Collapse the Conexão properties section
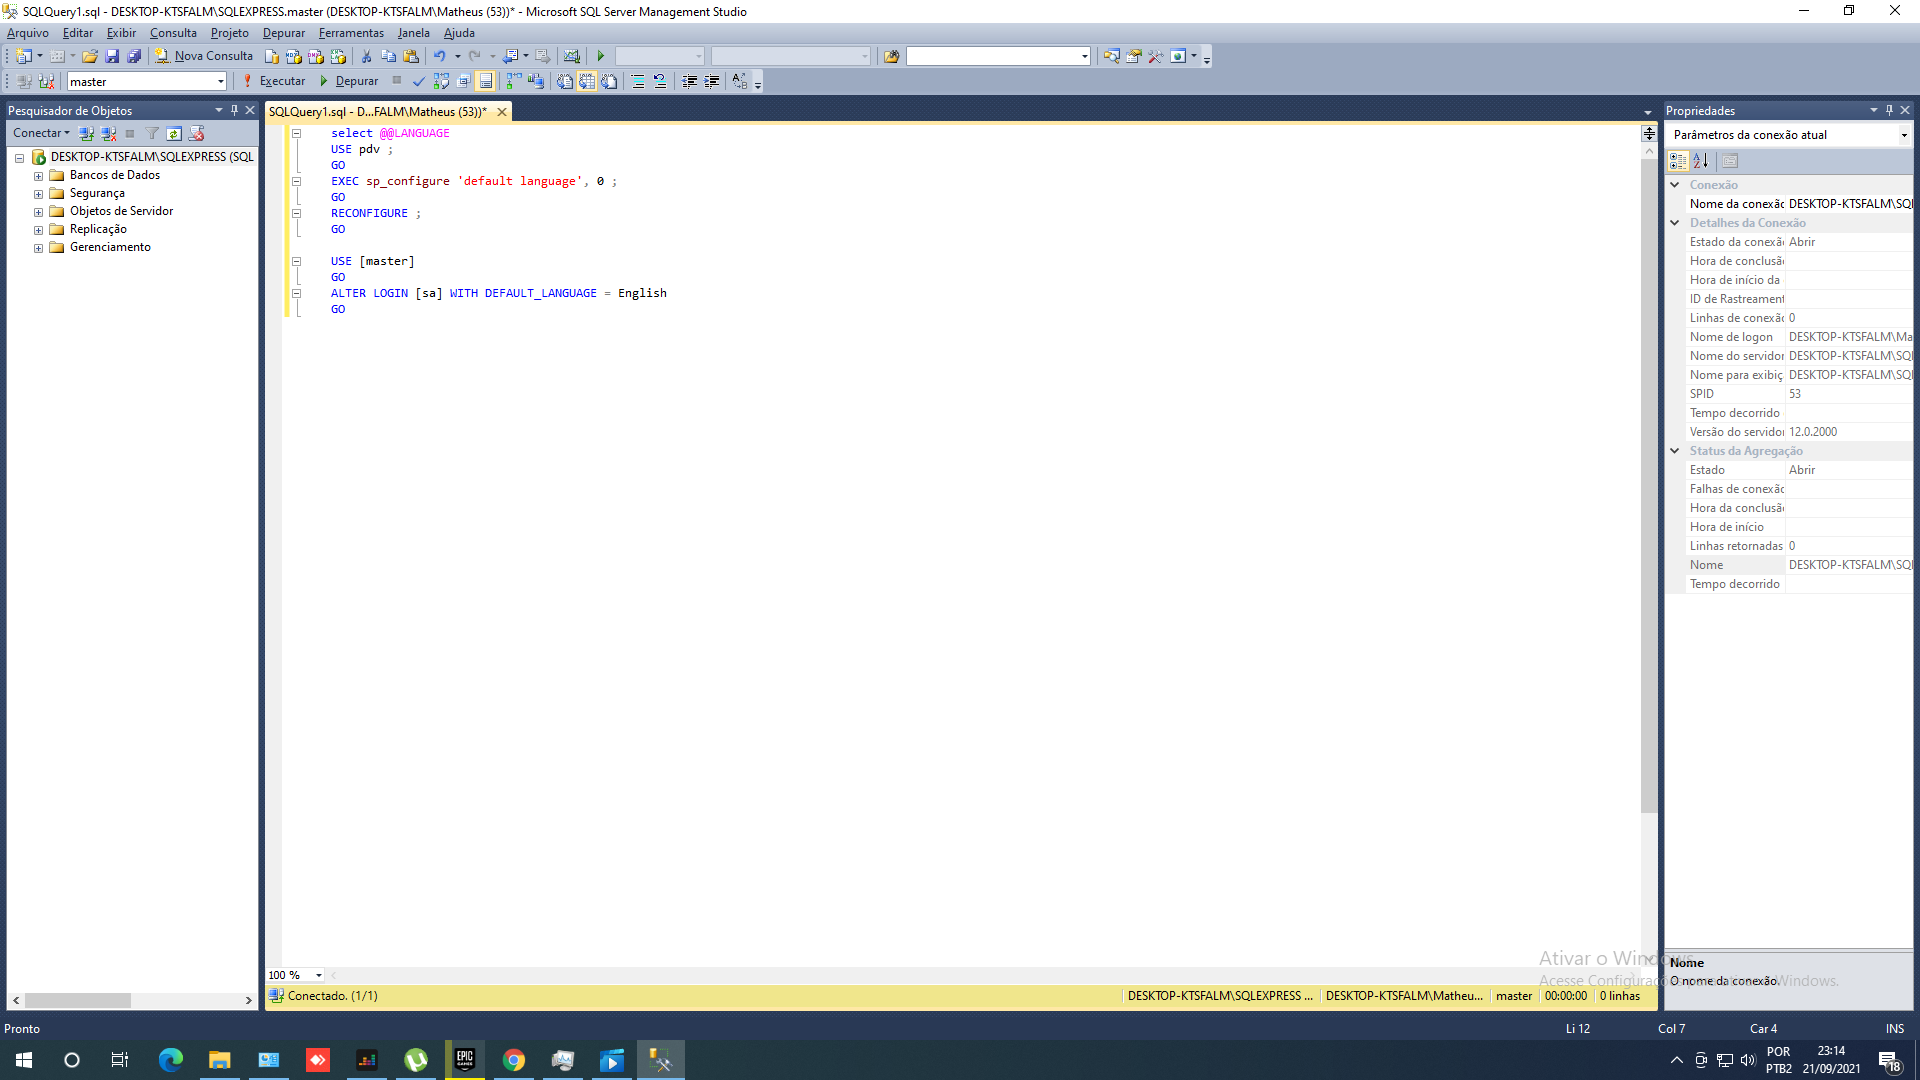Image resolution: width=1920 pixels, height=1080 pixels. [x=1675, y=185]
